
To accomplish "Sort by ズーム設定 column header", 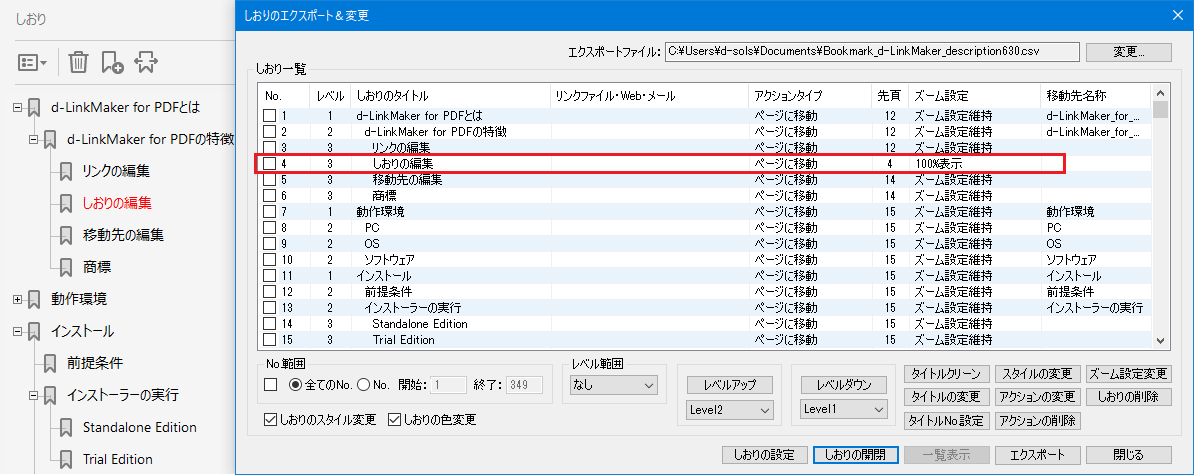I will [x=975, y=96].
